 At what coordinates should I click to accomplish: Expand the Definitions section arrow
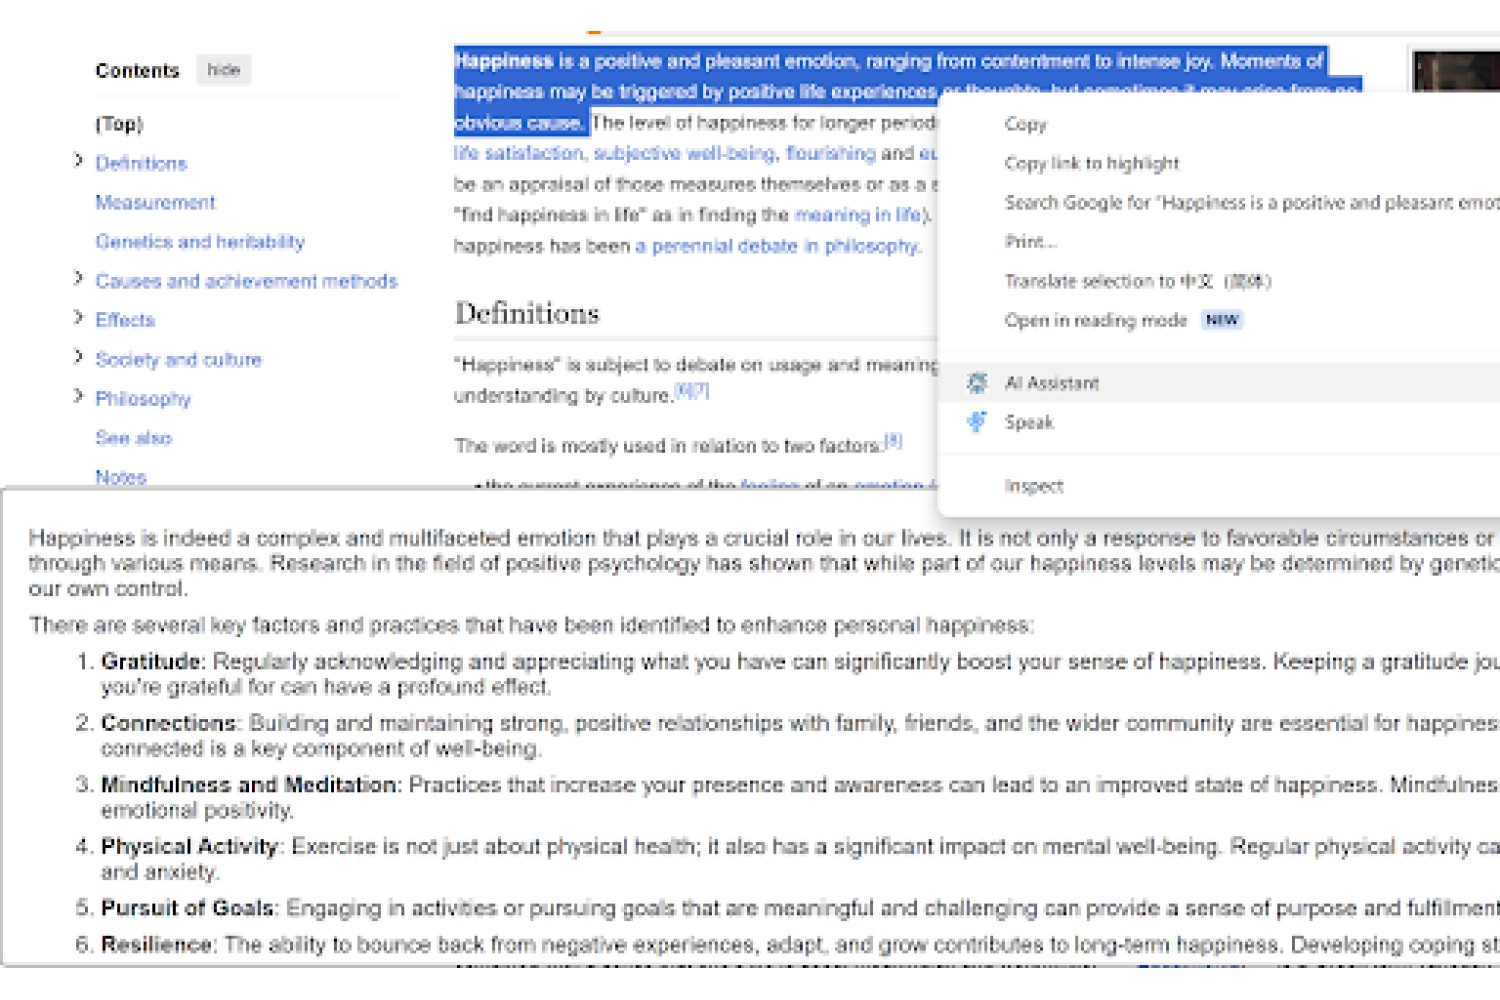tap(78, 161)
